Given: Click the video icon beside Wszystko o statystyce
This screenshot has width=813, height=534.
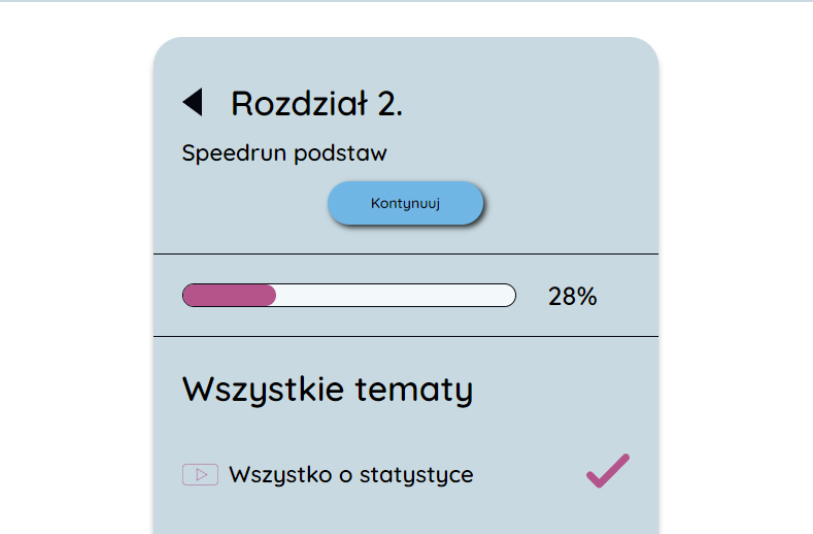Looking at the screenshot, I should coord(200,475).
